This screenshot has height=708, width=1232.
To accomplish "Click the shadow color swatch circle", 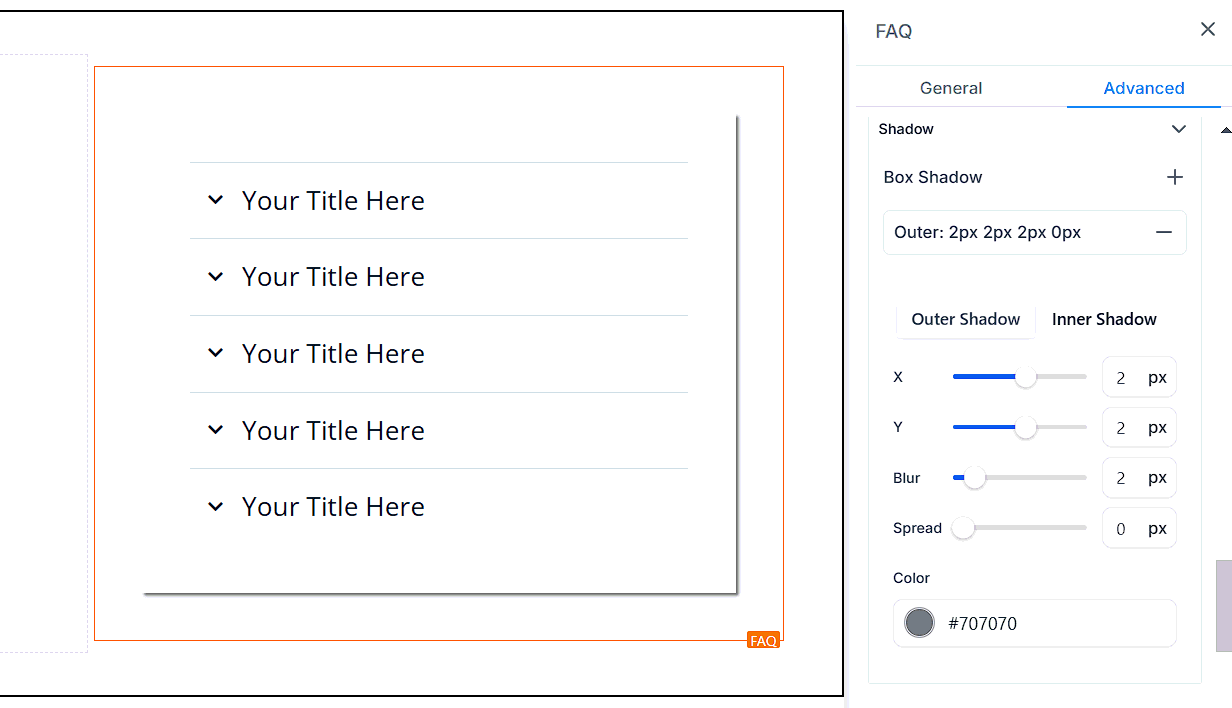I will point(918,623).
